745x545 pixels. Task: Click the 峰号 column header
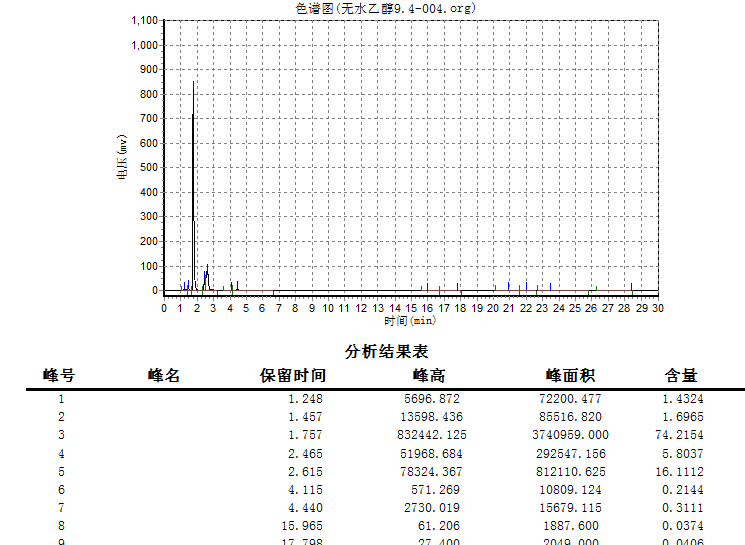[x=59, y=375]
